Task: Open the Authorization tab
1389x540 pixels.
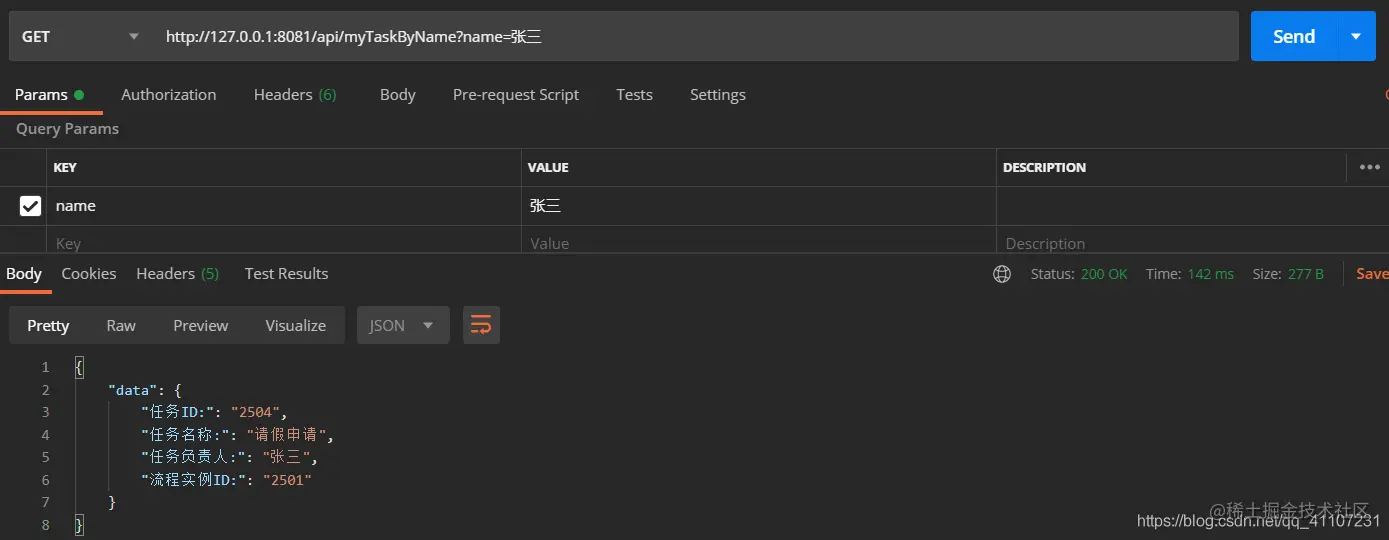Action: tap(169, 95)
